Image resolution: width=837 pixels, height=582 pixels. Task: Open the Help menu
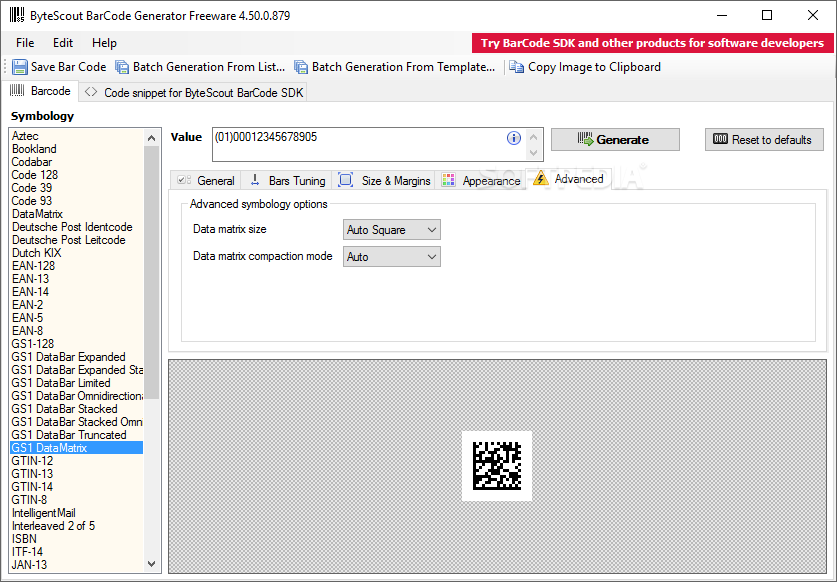(104, 43)
